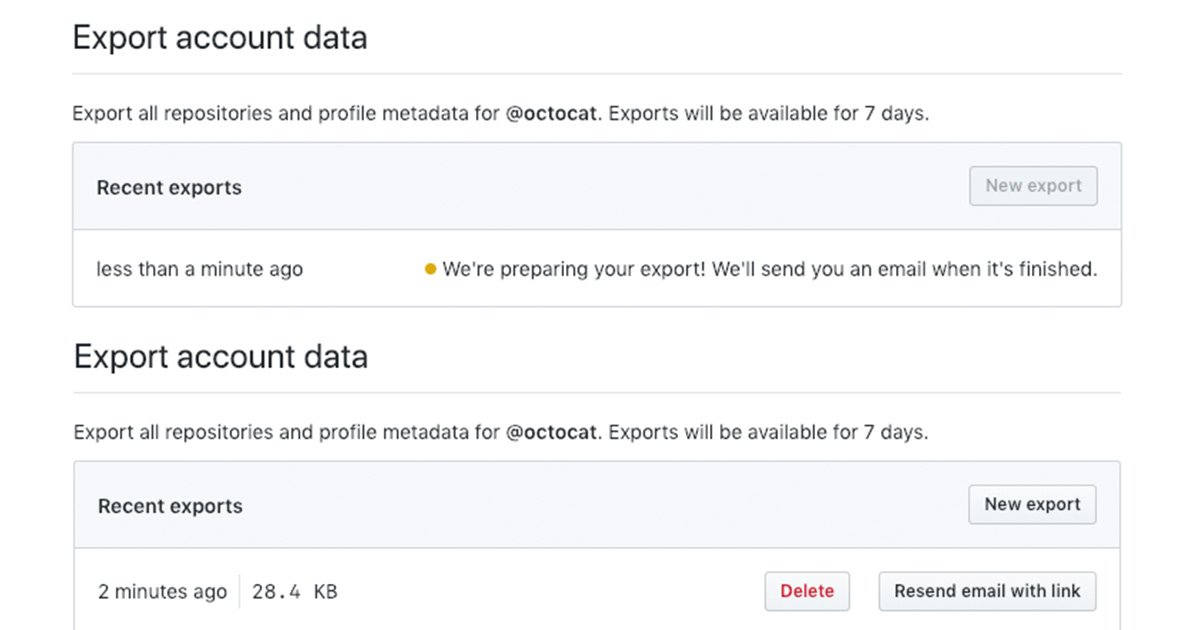Viewport: 1200px width, 630px height.
Task: Start a new export with the active button
Action: (x=1032, y=505)
